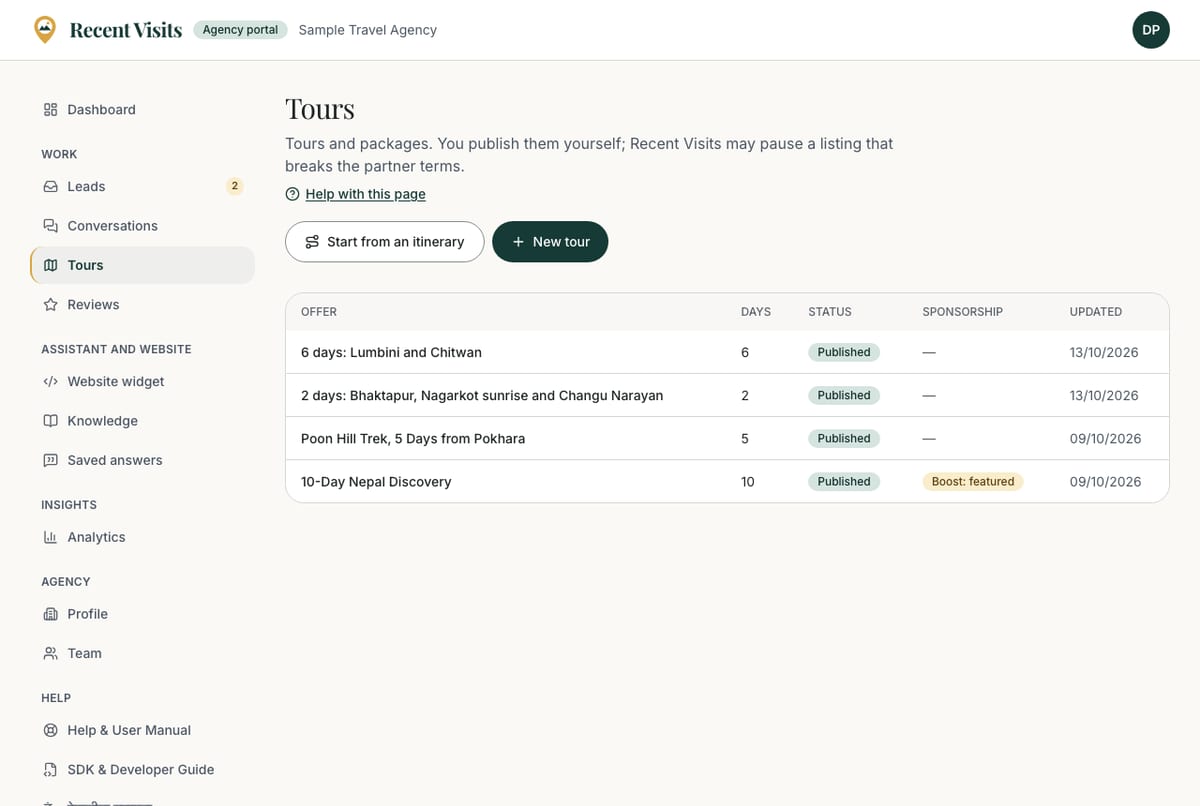Viewport: 1200px width, 806px height.
Task: Click the Analytics bar chart icon
Action: (x=50, y=538)
